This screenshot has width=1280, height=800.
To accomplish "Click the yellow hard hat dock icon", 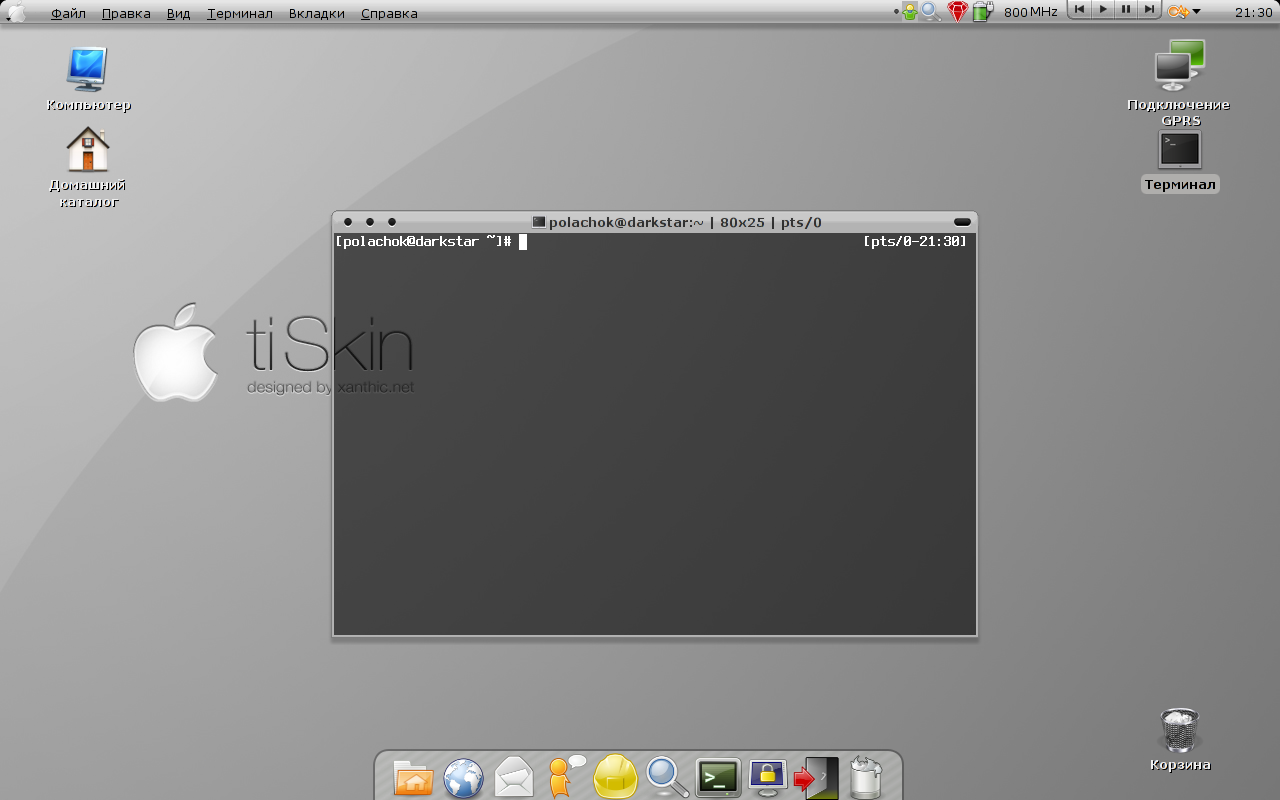I will (x=615, y=777).
